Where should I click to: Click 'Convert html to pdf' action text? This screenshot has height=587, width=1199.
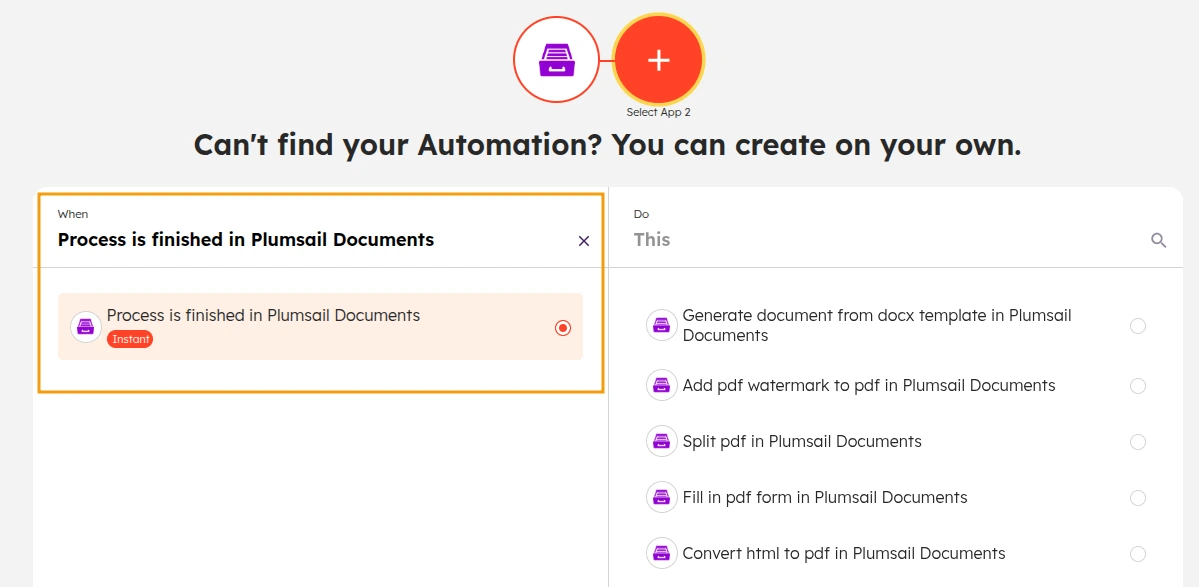coord(843,553)
